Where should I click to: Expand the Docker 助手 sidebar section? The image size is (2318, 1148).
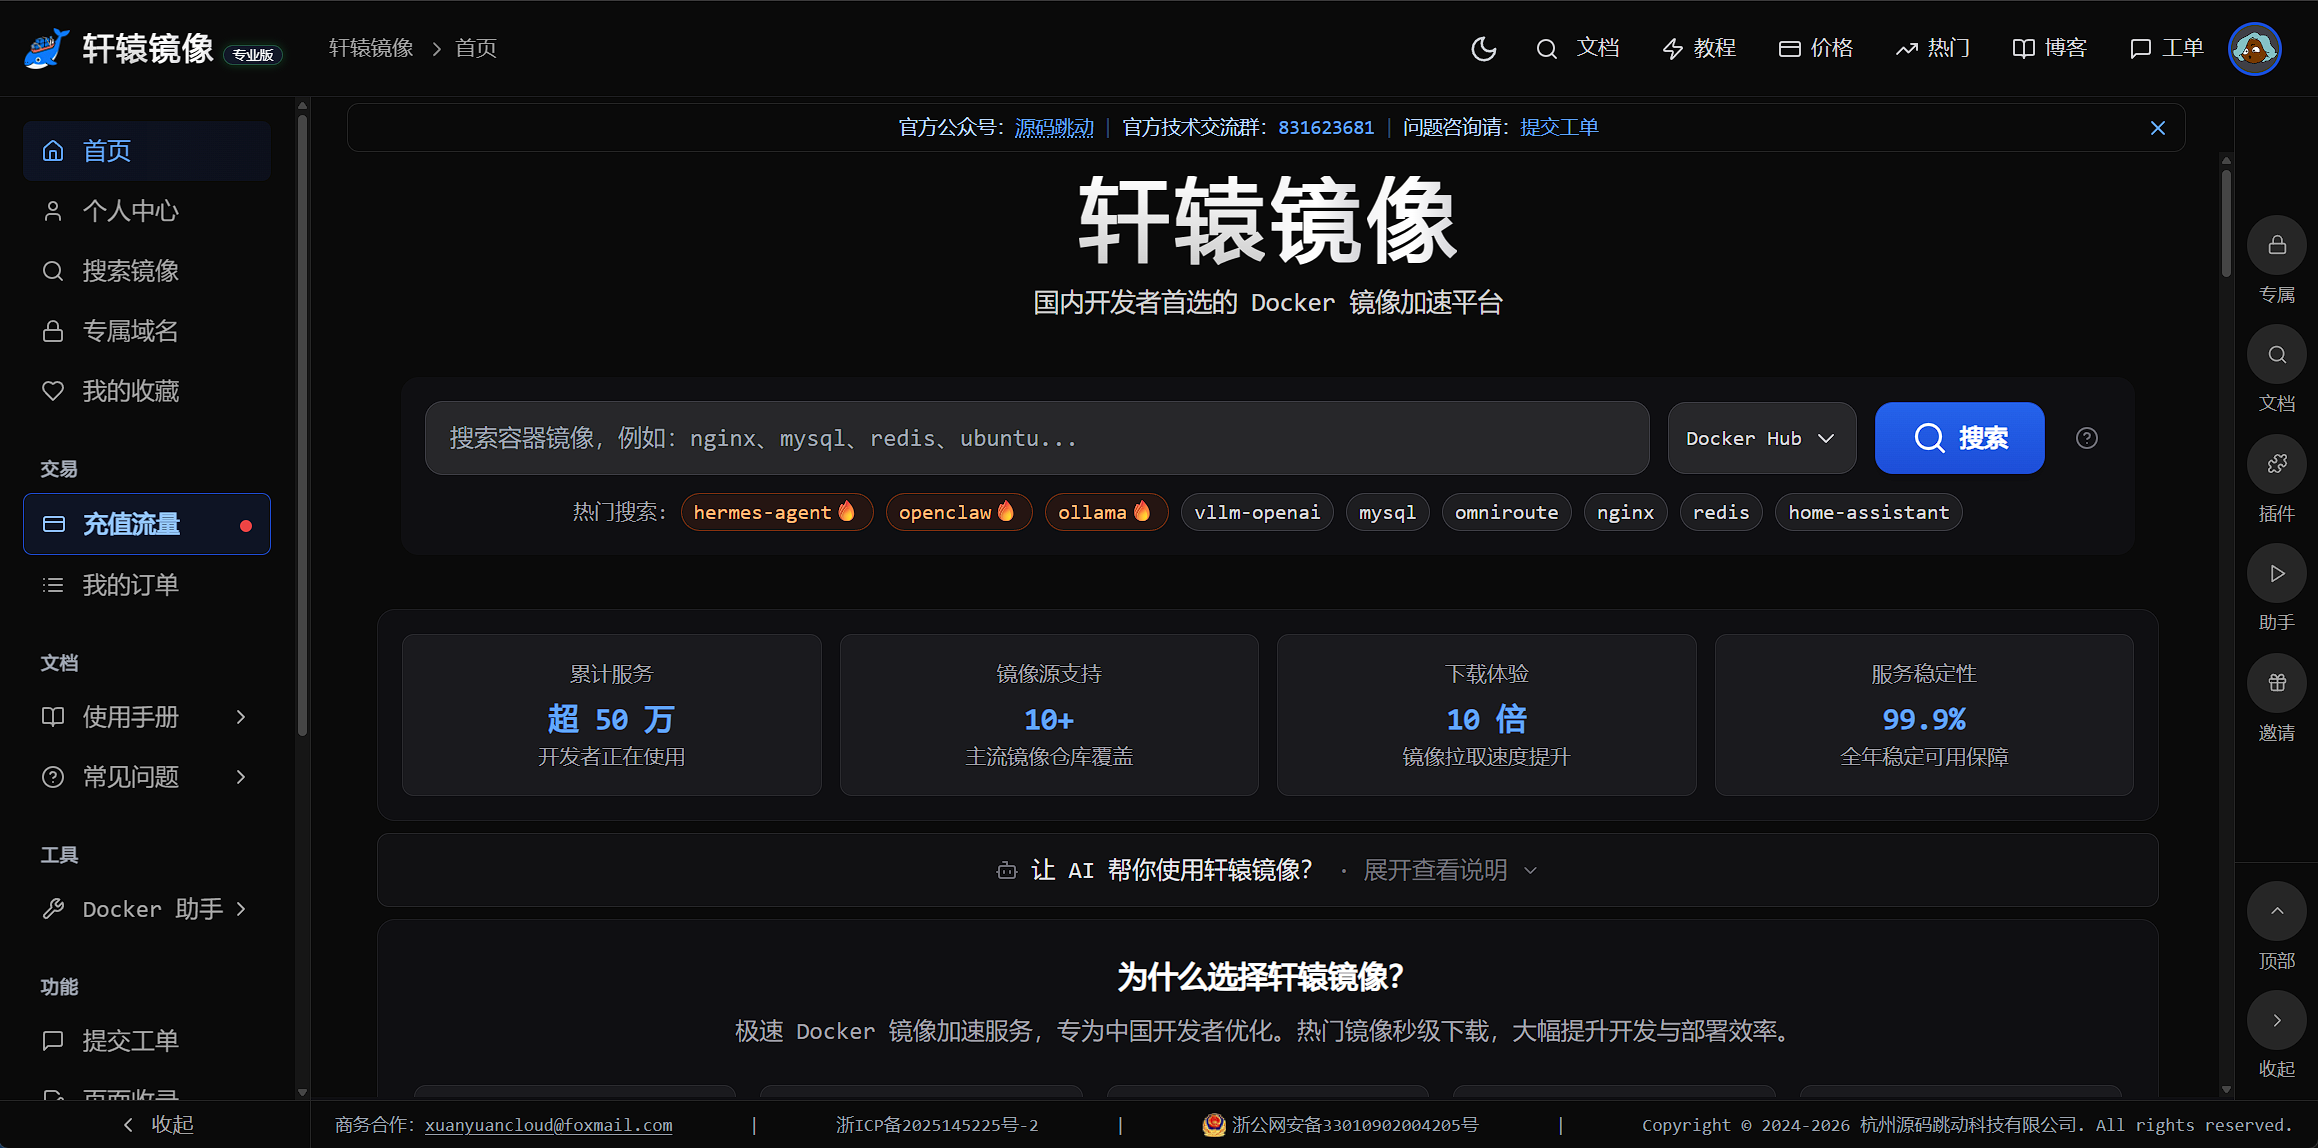point(147,909)
